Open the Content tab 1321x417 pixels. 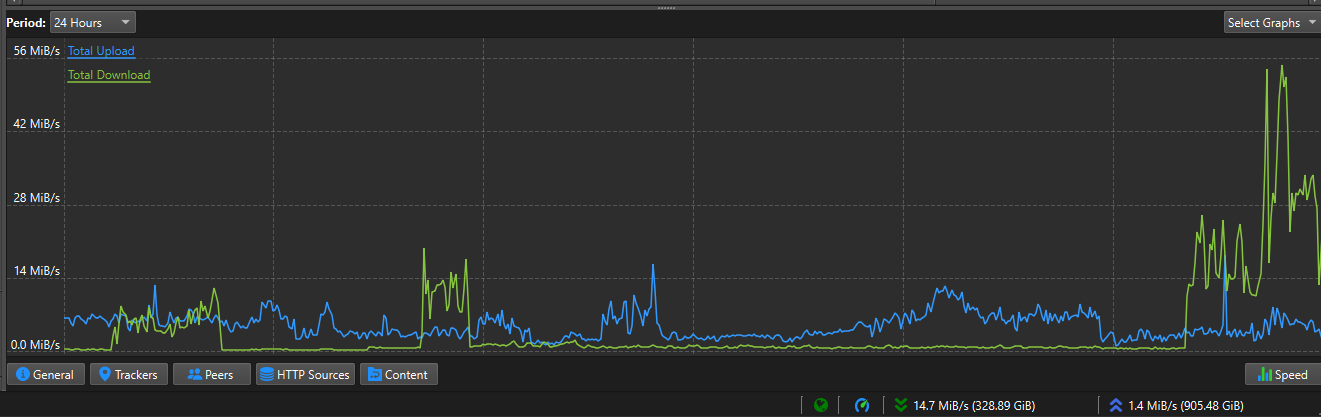pyautogui.click(x=398, y=375)
